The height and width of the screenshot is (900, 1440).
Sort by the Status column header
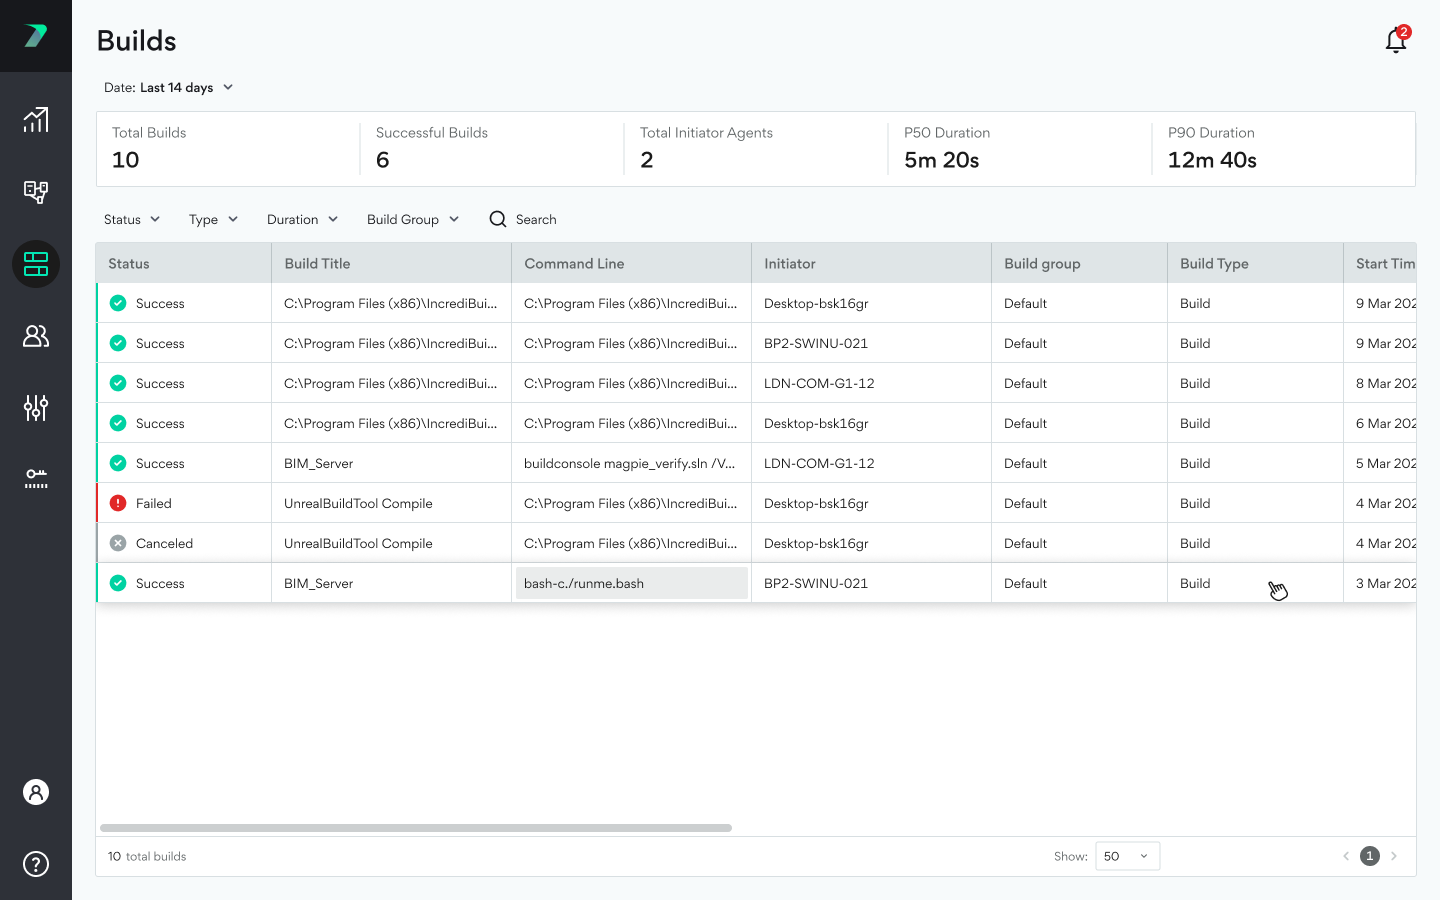pos(184,263)
